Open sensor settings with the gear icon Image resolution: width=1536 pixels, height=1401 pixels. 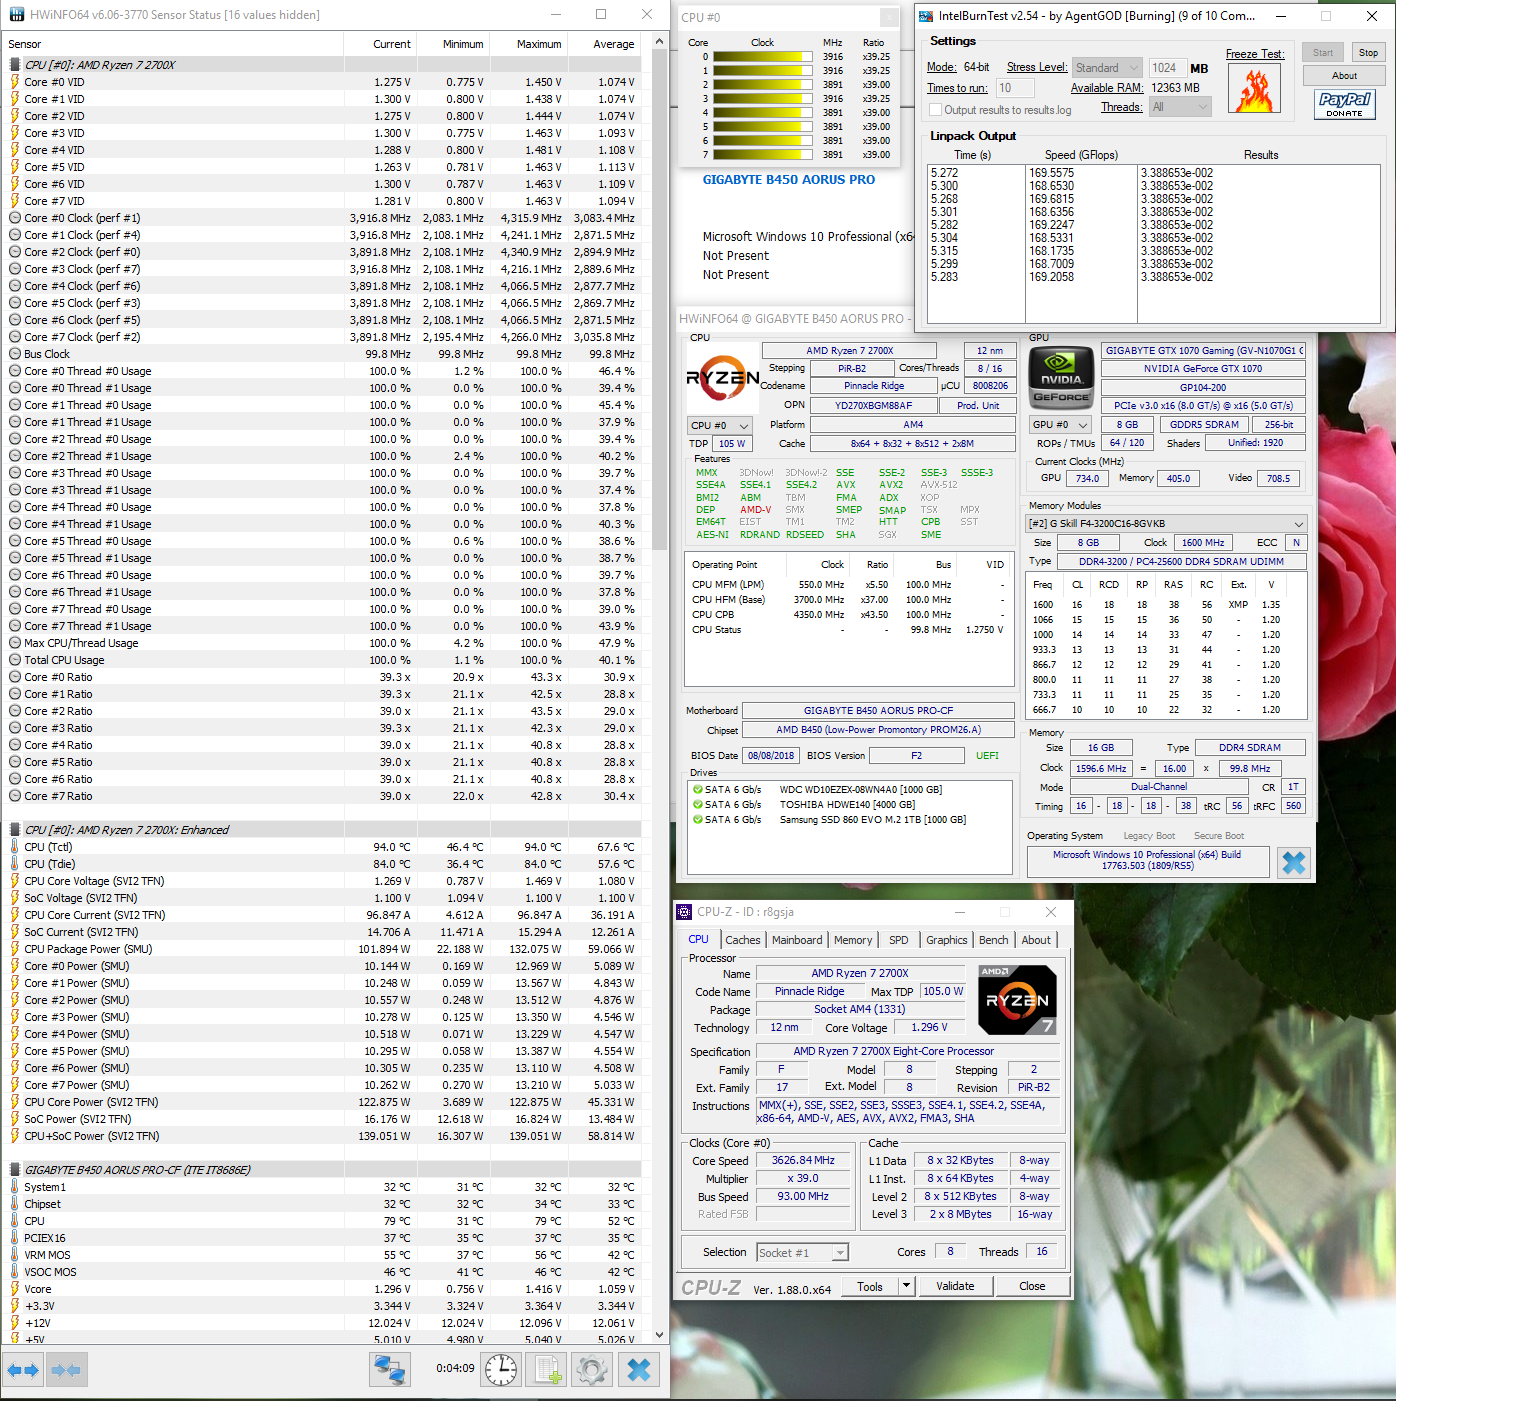pyautogui.click(x=592, y=1370)
